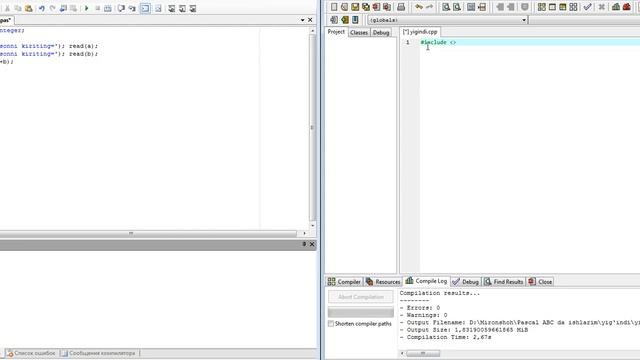The height and width of the screenshot is (360, 640).
Task: Switch to Project tab in Dev-C++
Action: point(336,32)
